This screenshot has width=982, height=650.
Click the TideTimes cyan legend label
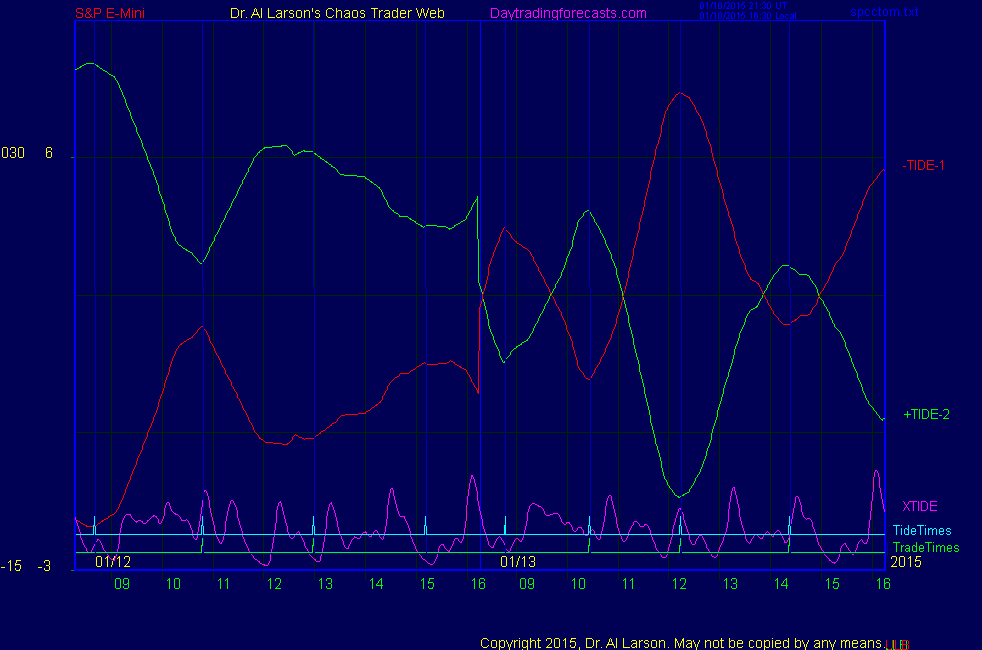[922, 531]
